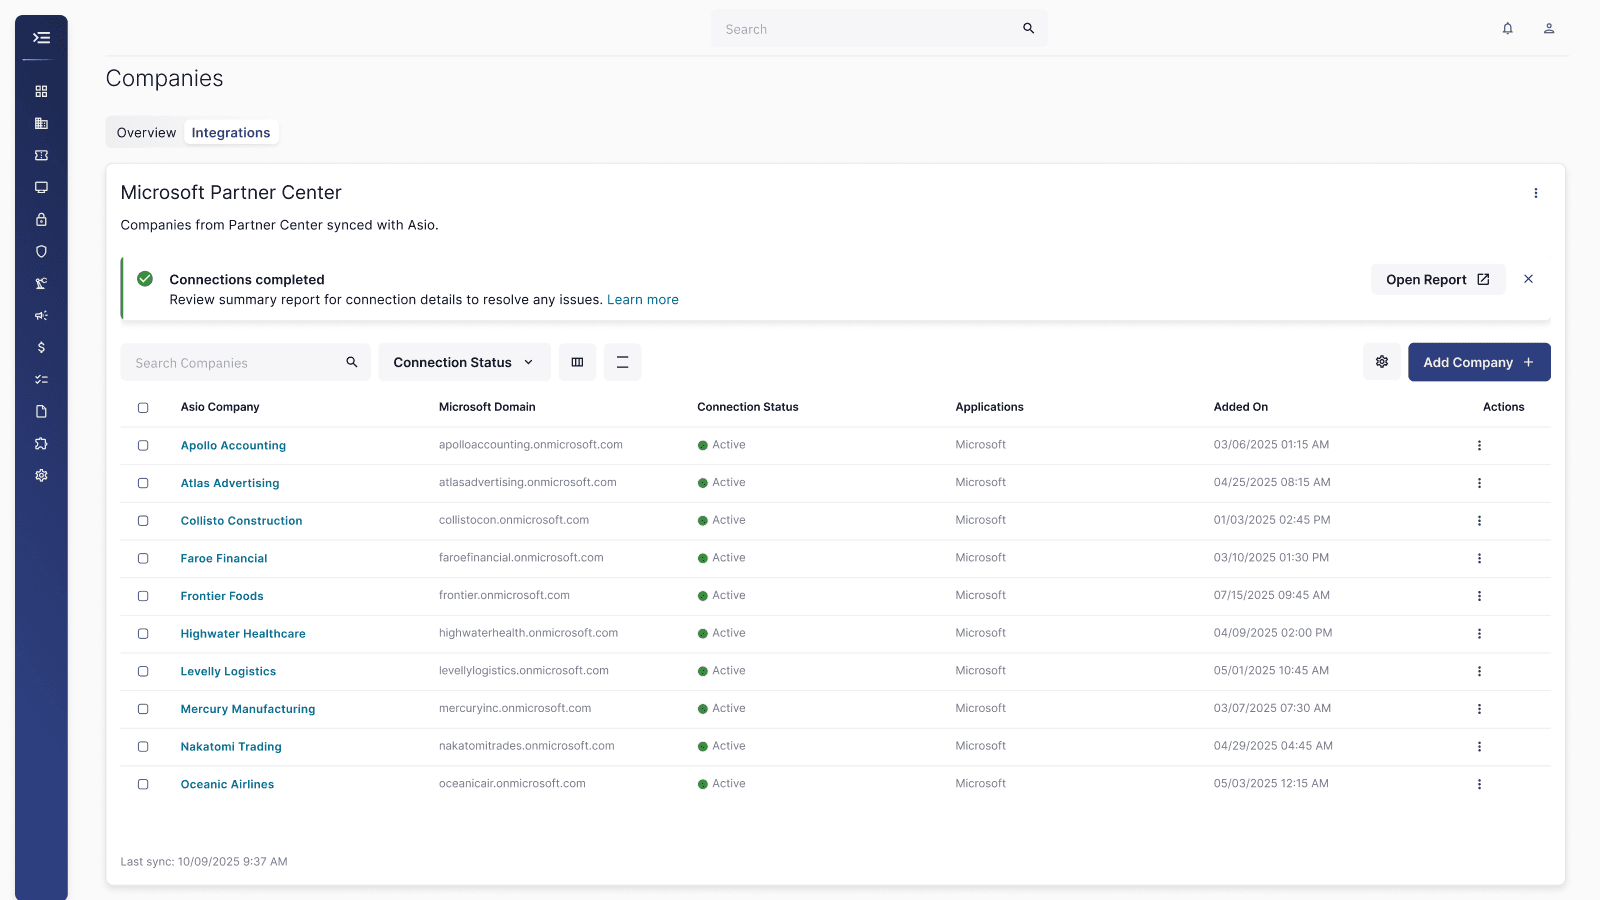Open actions menu for Frontier Foods row
This screenshot has height=900, width=1600.
(1479, 596)
